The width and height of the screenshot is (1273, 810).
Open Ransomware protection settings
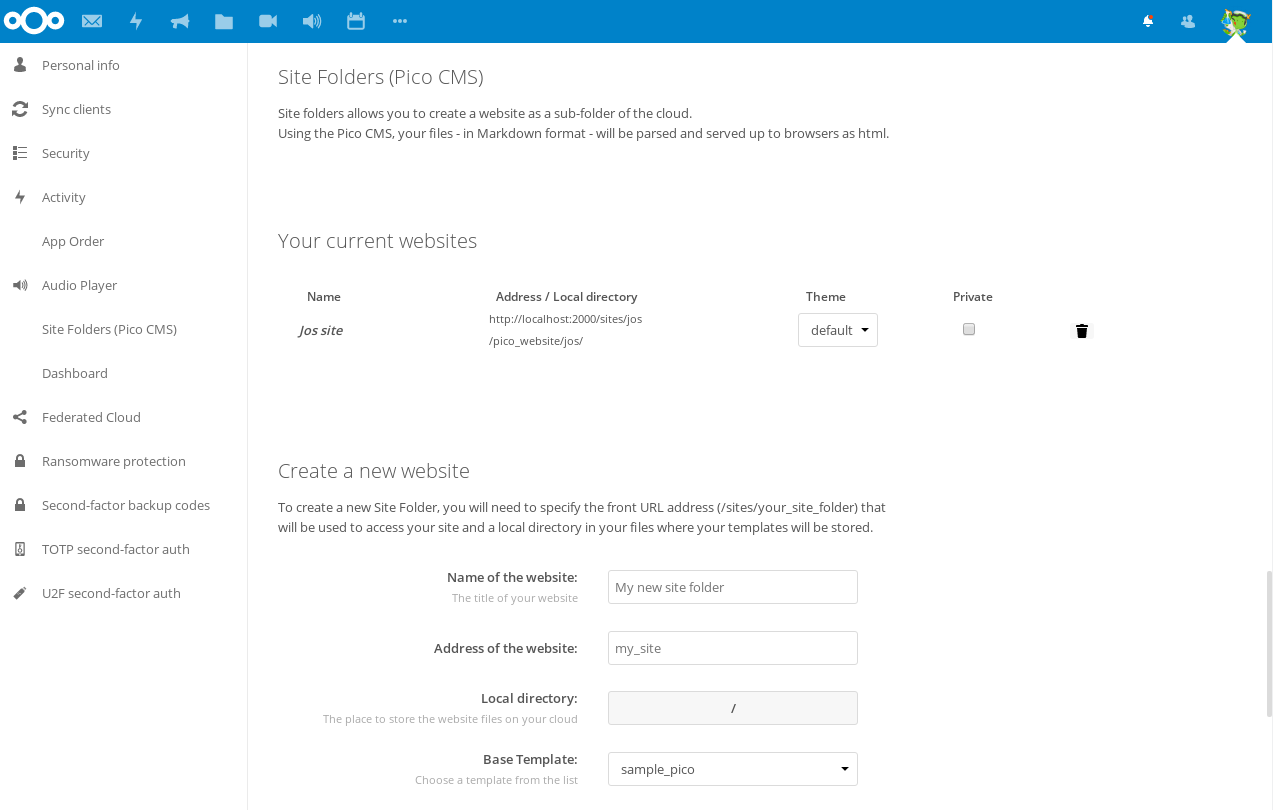114,461
